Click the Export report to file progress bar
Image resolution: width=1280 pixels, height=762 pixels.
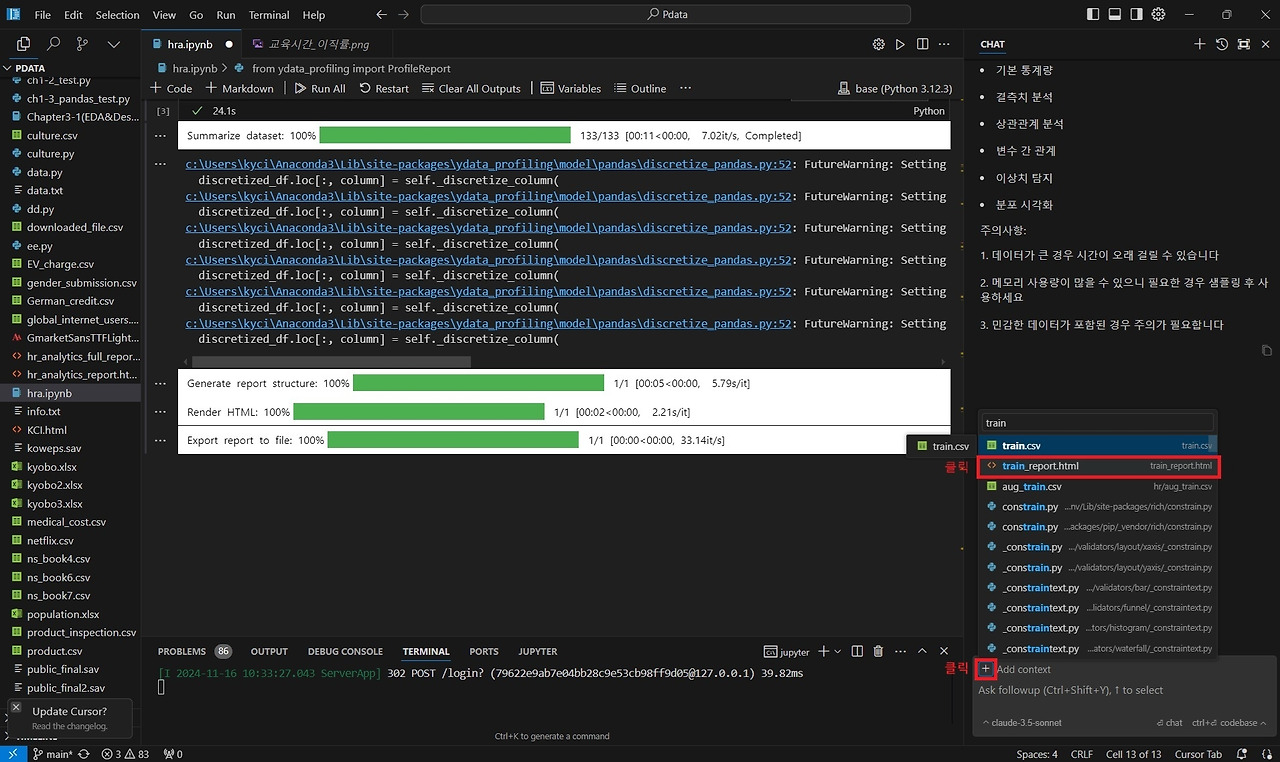453,440
